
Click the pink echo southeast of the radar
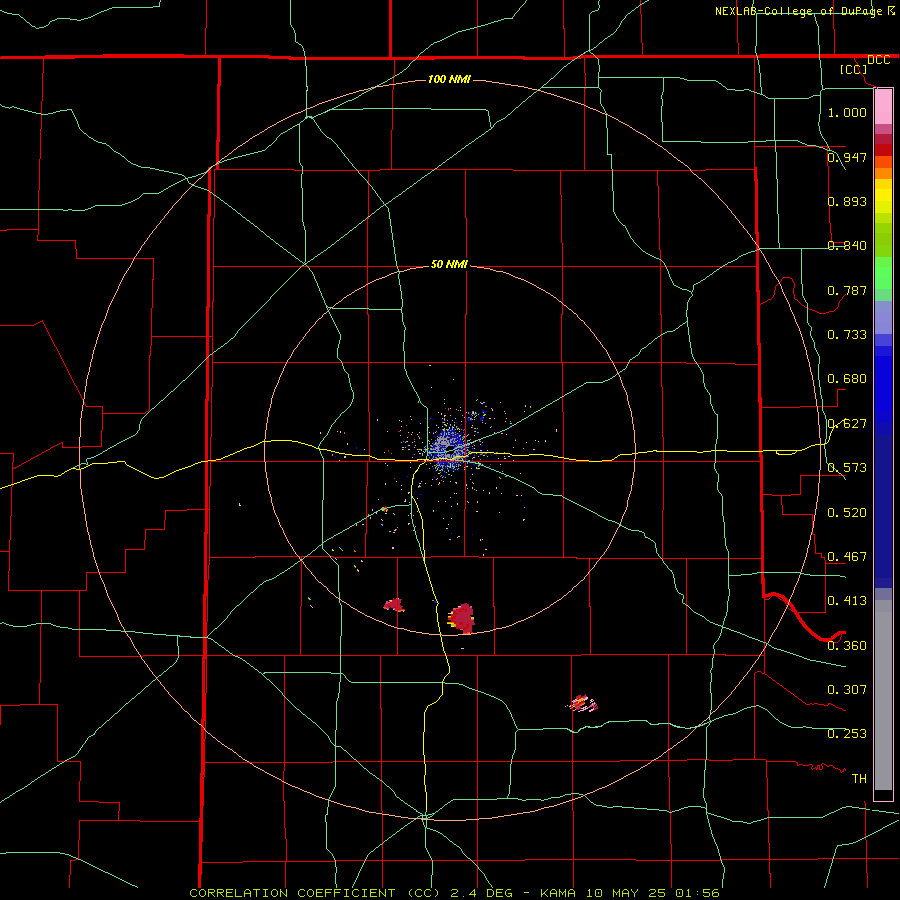click(583, 703)
